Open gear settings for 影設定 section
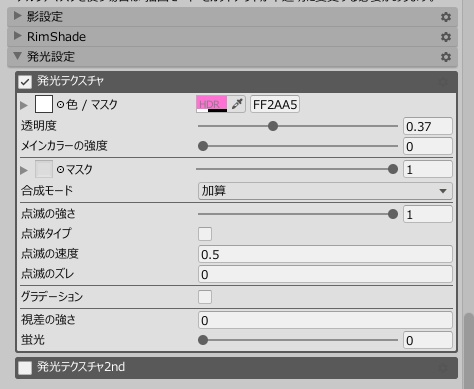 (446, 17)
